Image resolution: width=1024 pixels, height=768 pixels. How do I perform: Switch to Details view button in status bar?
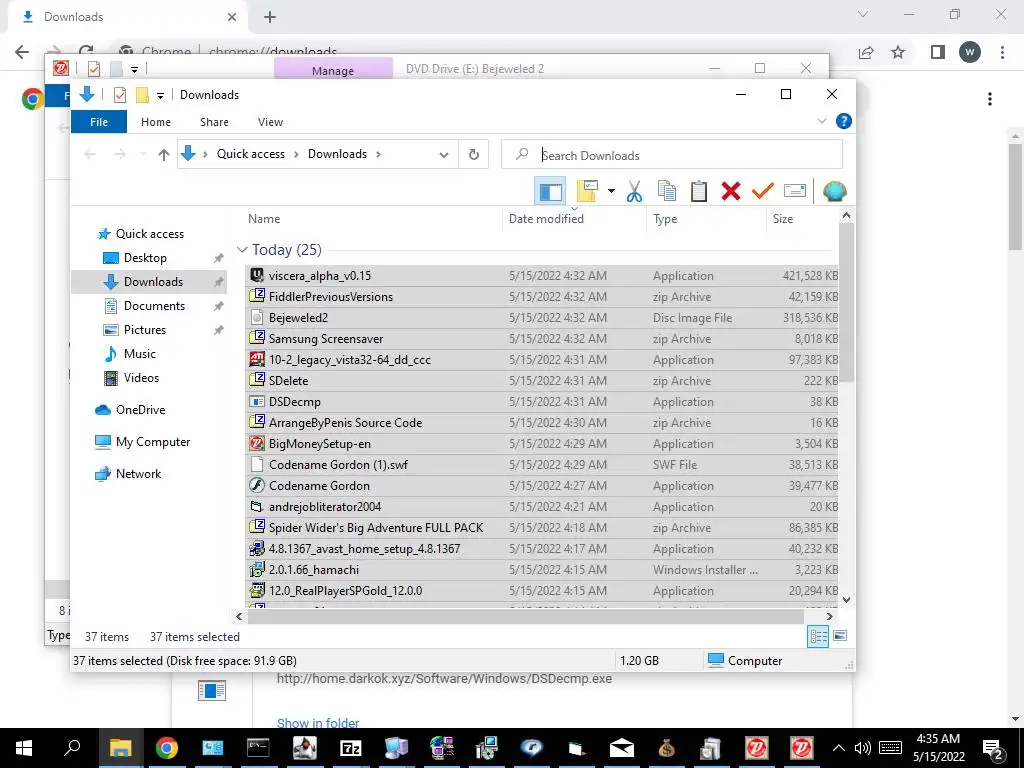coord(818,636)
